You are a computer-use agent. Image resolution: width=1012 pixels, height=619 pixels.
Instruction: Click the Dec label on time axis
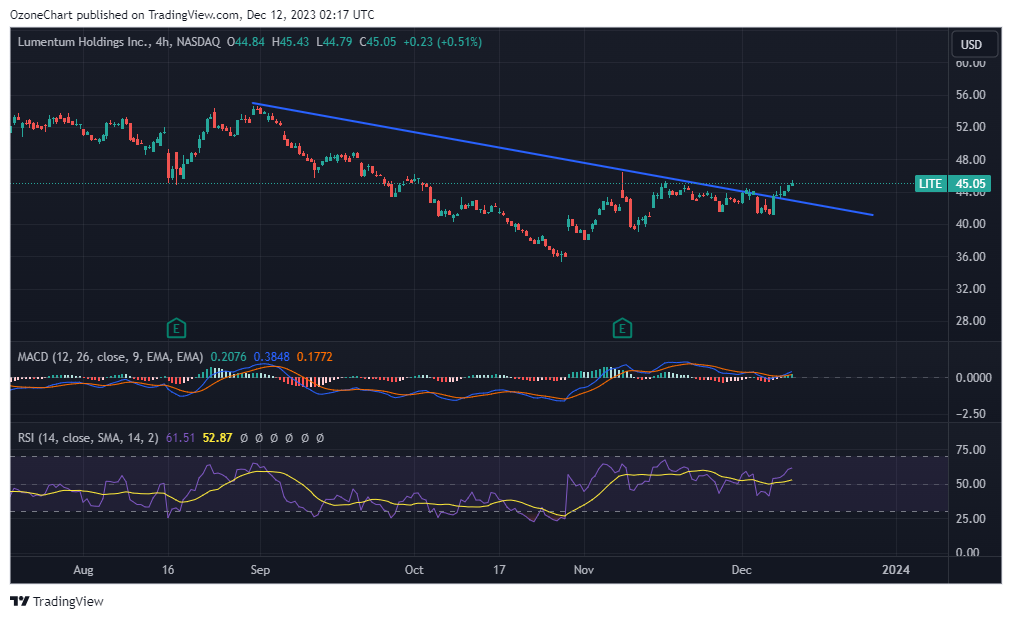click(742, 570)
